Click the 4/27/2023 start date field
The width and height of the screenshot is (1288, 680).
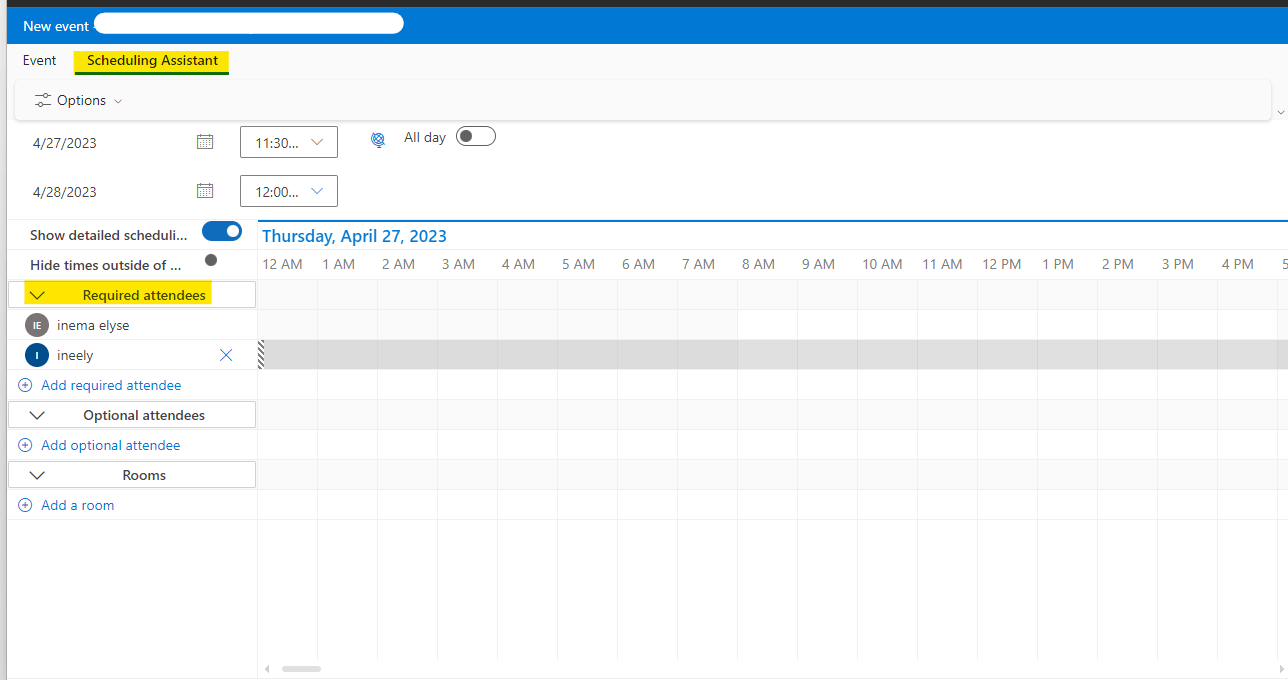(65, 143)
